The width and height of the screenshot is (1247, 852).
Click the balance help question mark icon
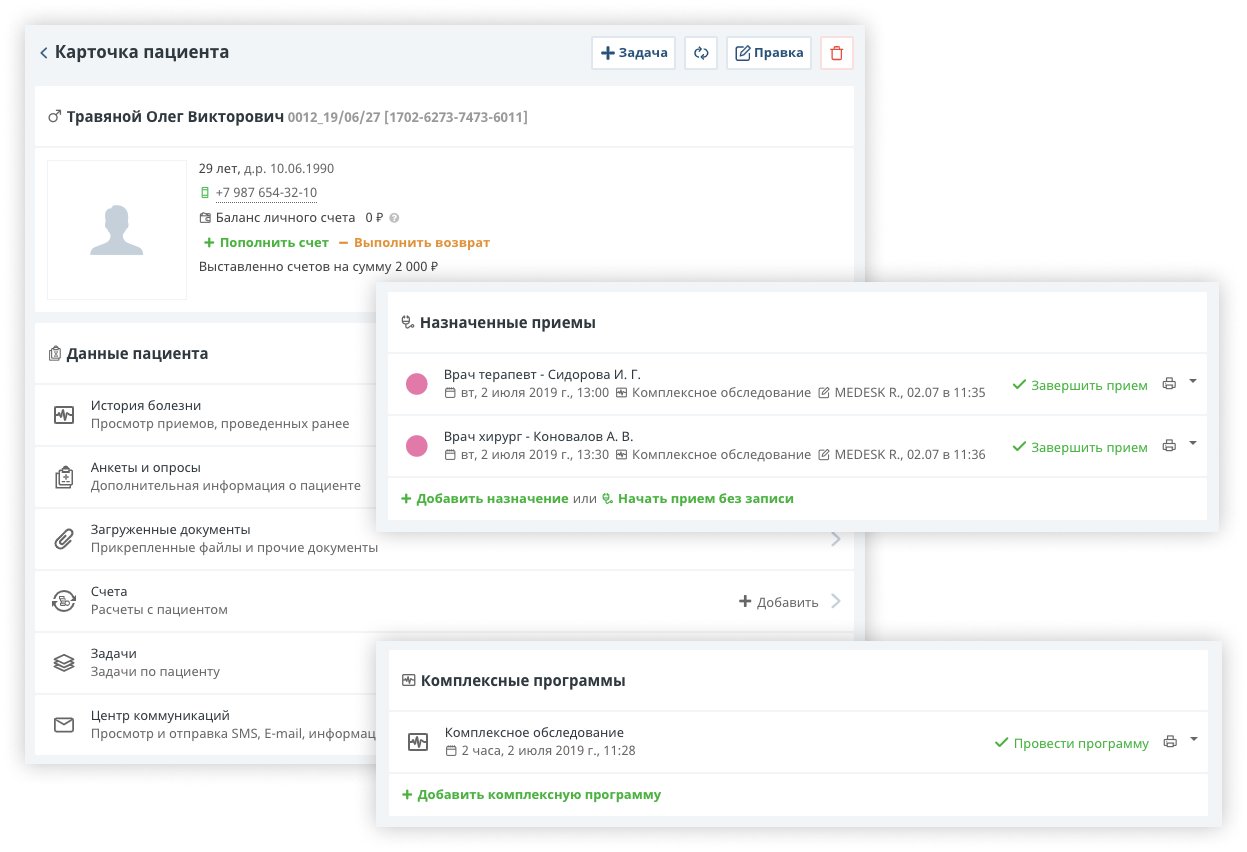(x=394, y=218)
